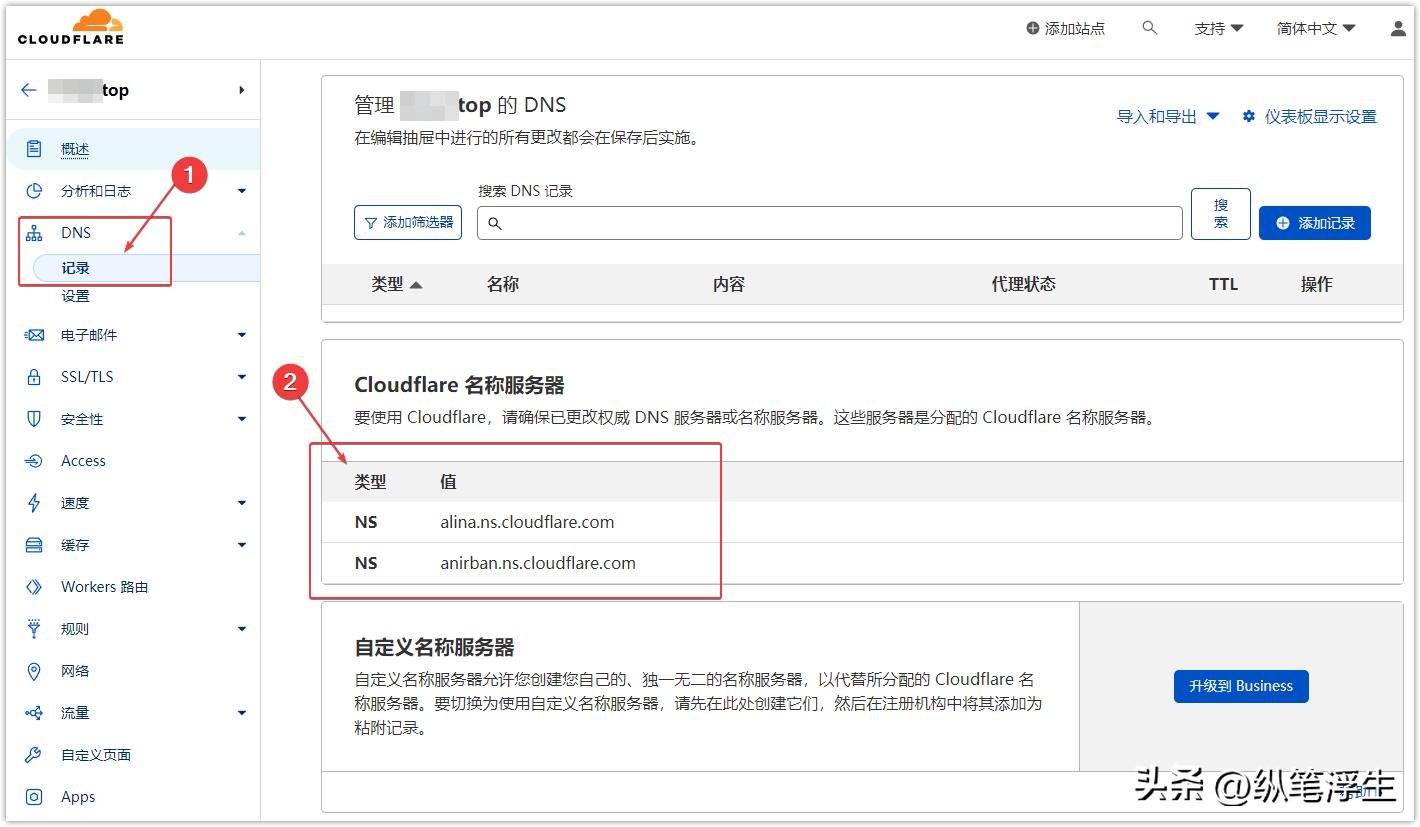The image size is (1420, 827).
Task: Switch to the 记录 tab under DNS
Action: (x=75, y=267)
